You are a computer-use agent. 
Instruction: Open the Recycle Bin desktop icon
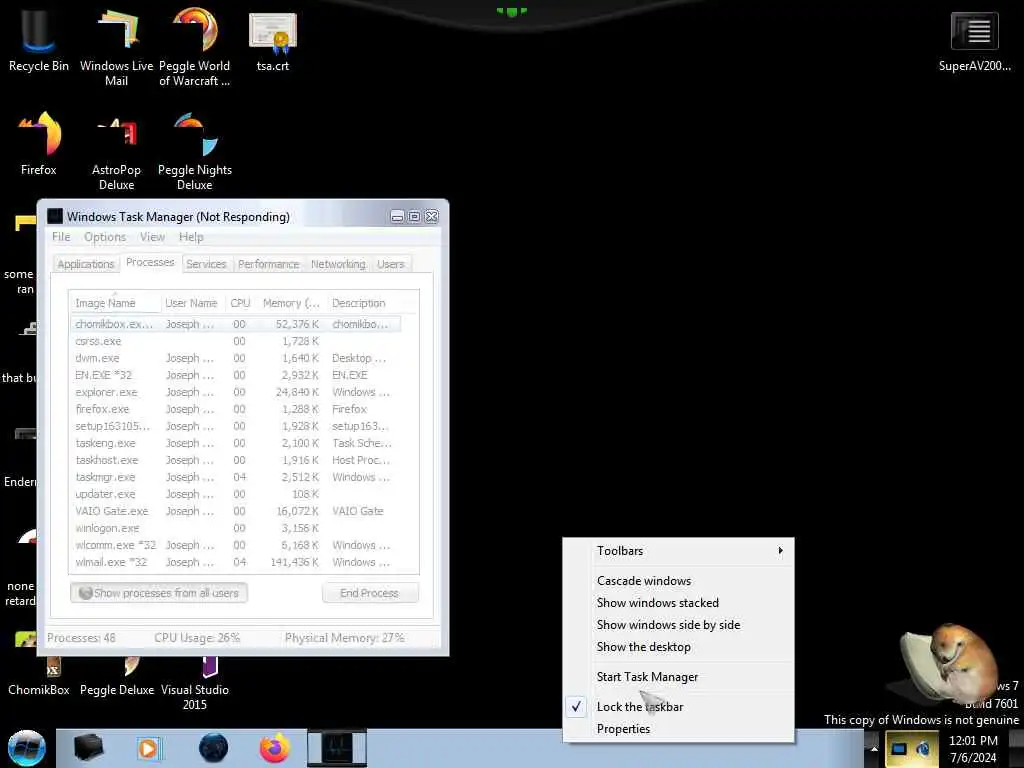pos(39,40)
